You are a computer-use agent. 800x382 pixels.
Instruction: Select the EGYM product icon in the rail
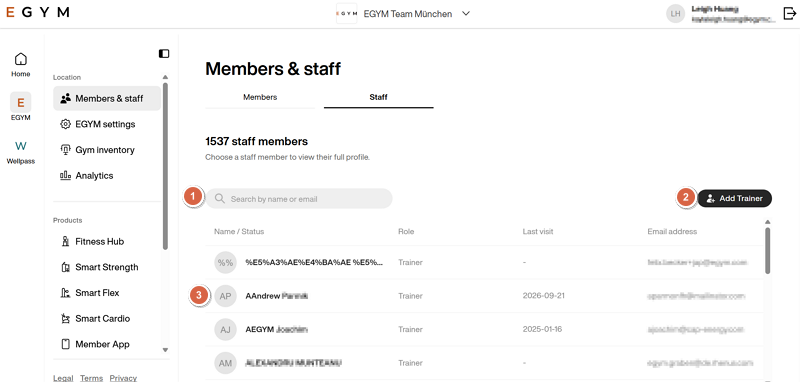click(21, 103)
